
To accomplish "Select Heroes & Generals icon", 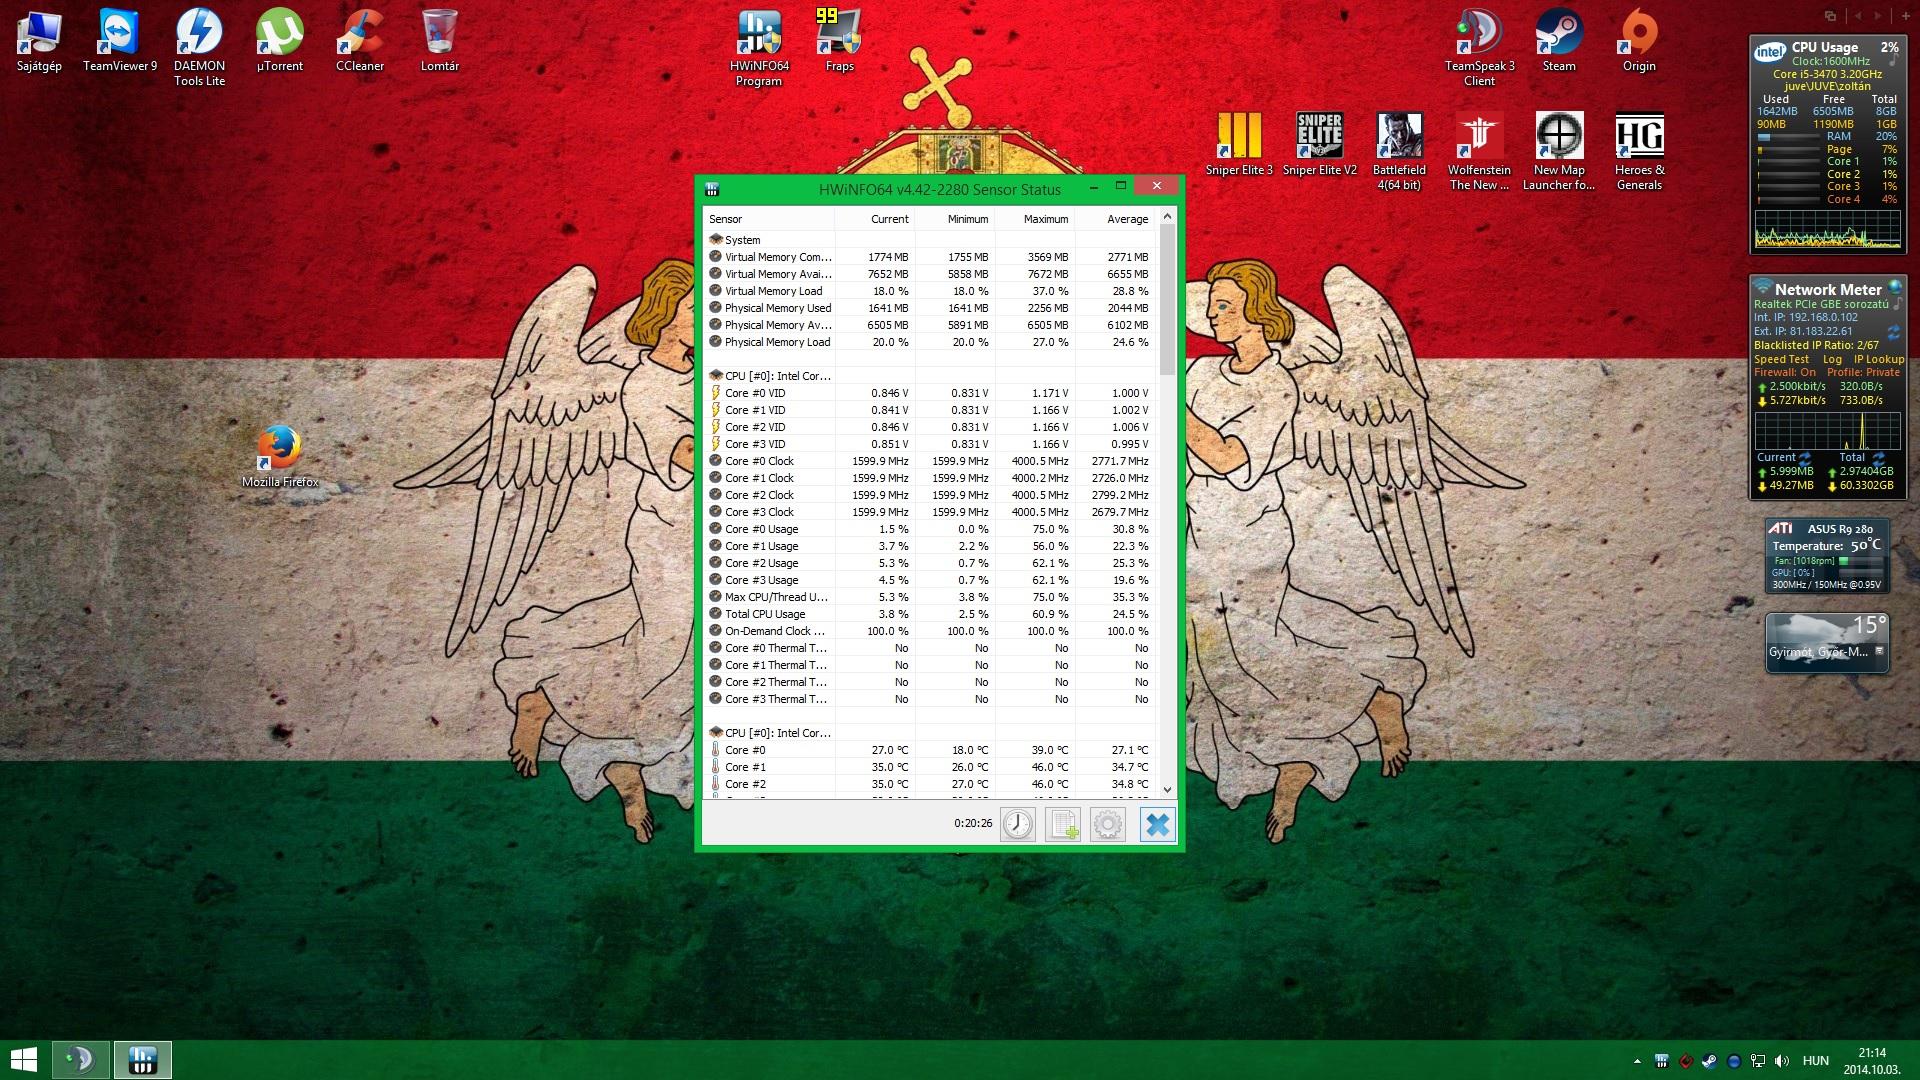I will pos(1639,151).
